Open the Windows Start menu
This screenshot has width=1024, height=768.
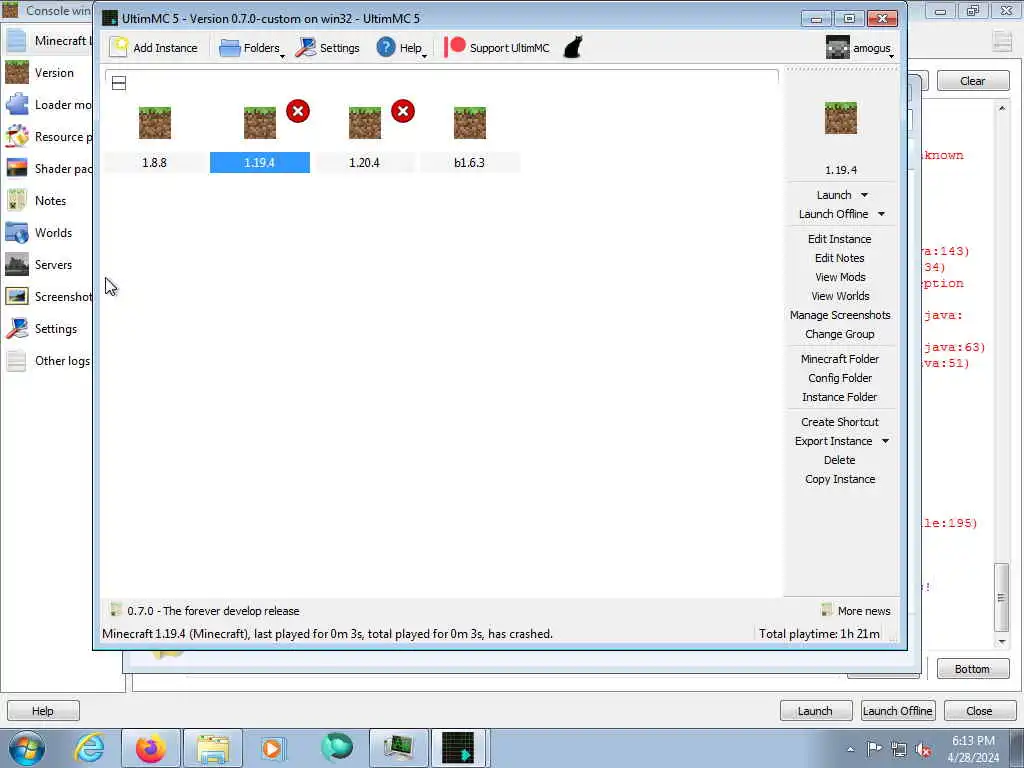[x=26, y=748]
